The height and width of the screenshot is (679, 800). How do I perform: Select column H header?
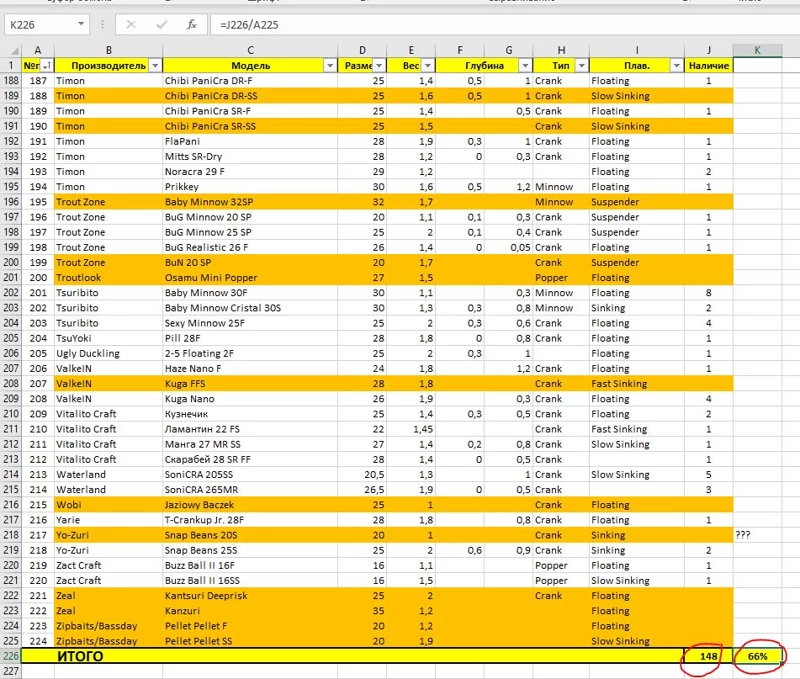561,50
